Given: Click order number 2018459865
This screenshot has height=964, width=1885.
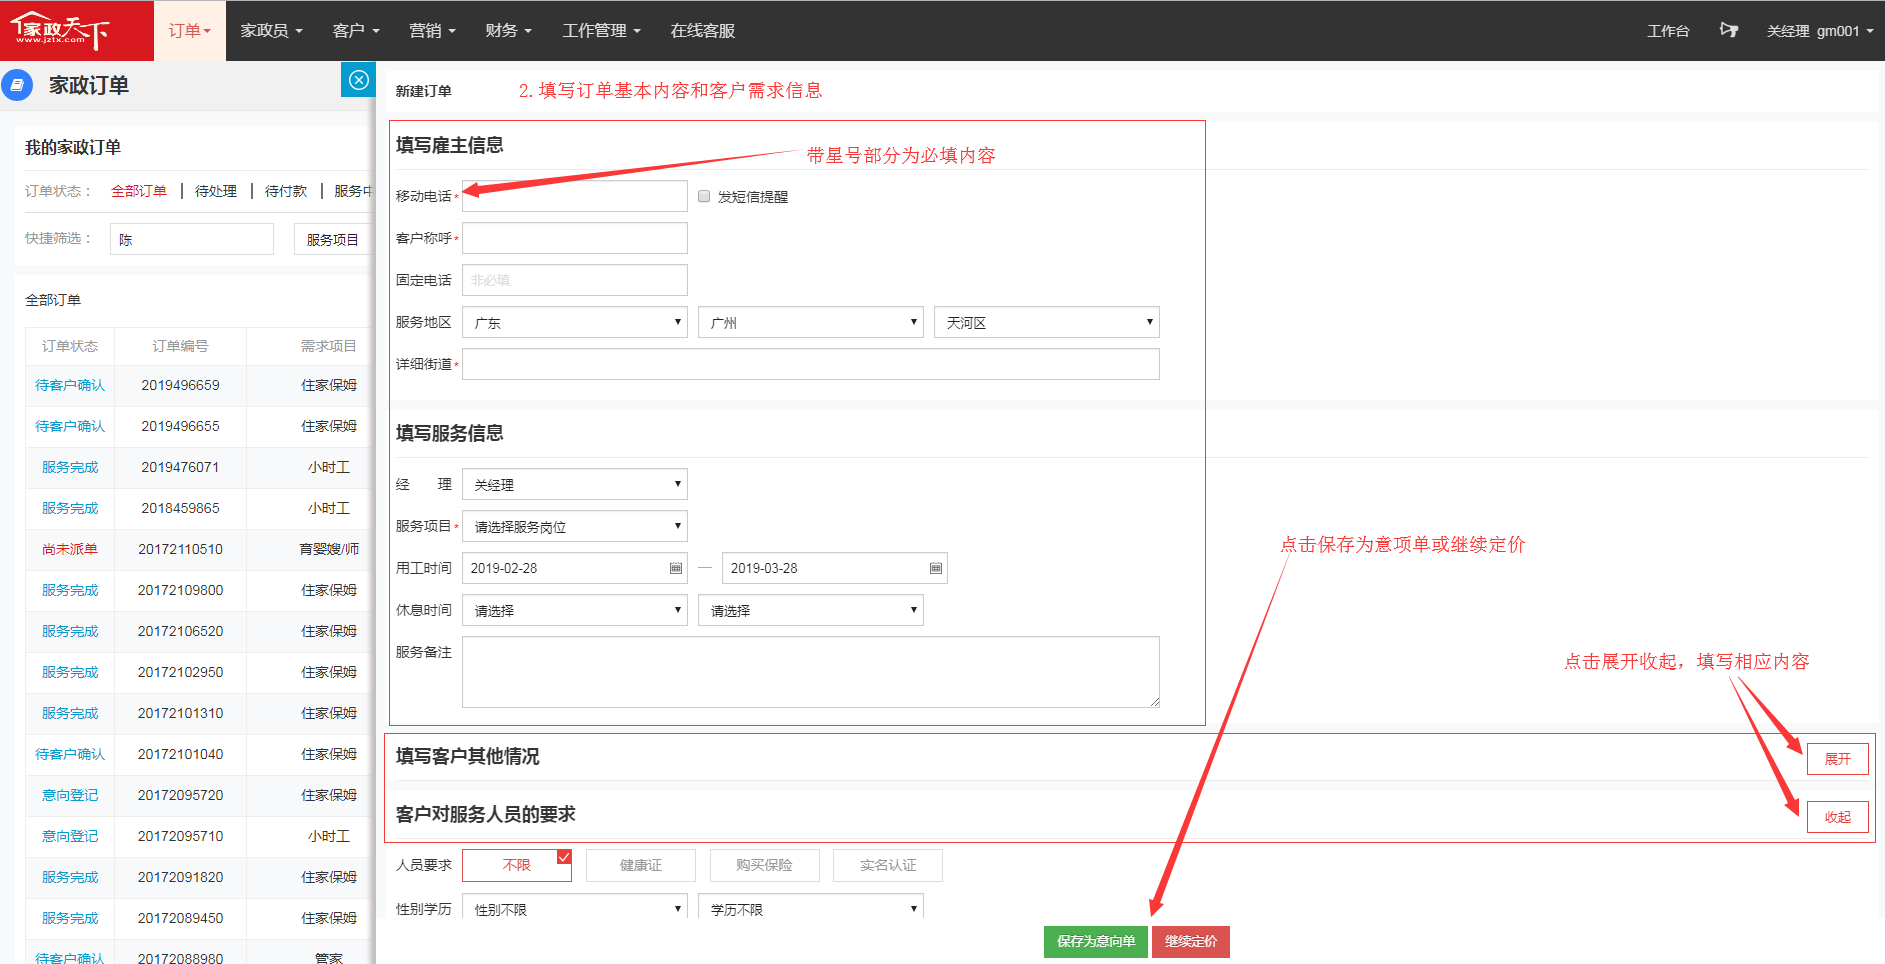Looking at the screenshot, I should [180, 508].
